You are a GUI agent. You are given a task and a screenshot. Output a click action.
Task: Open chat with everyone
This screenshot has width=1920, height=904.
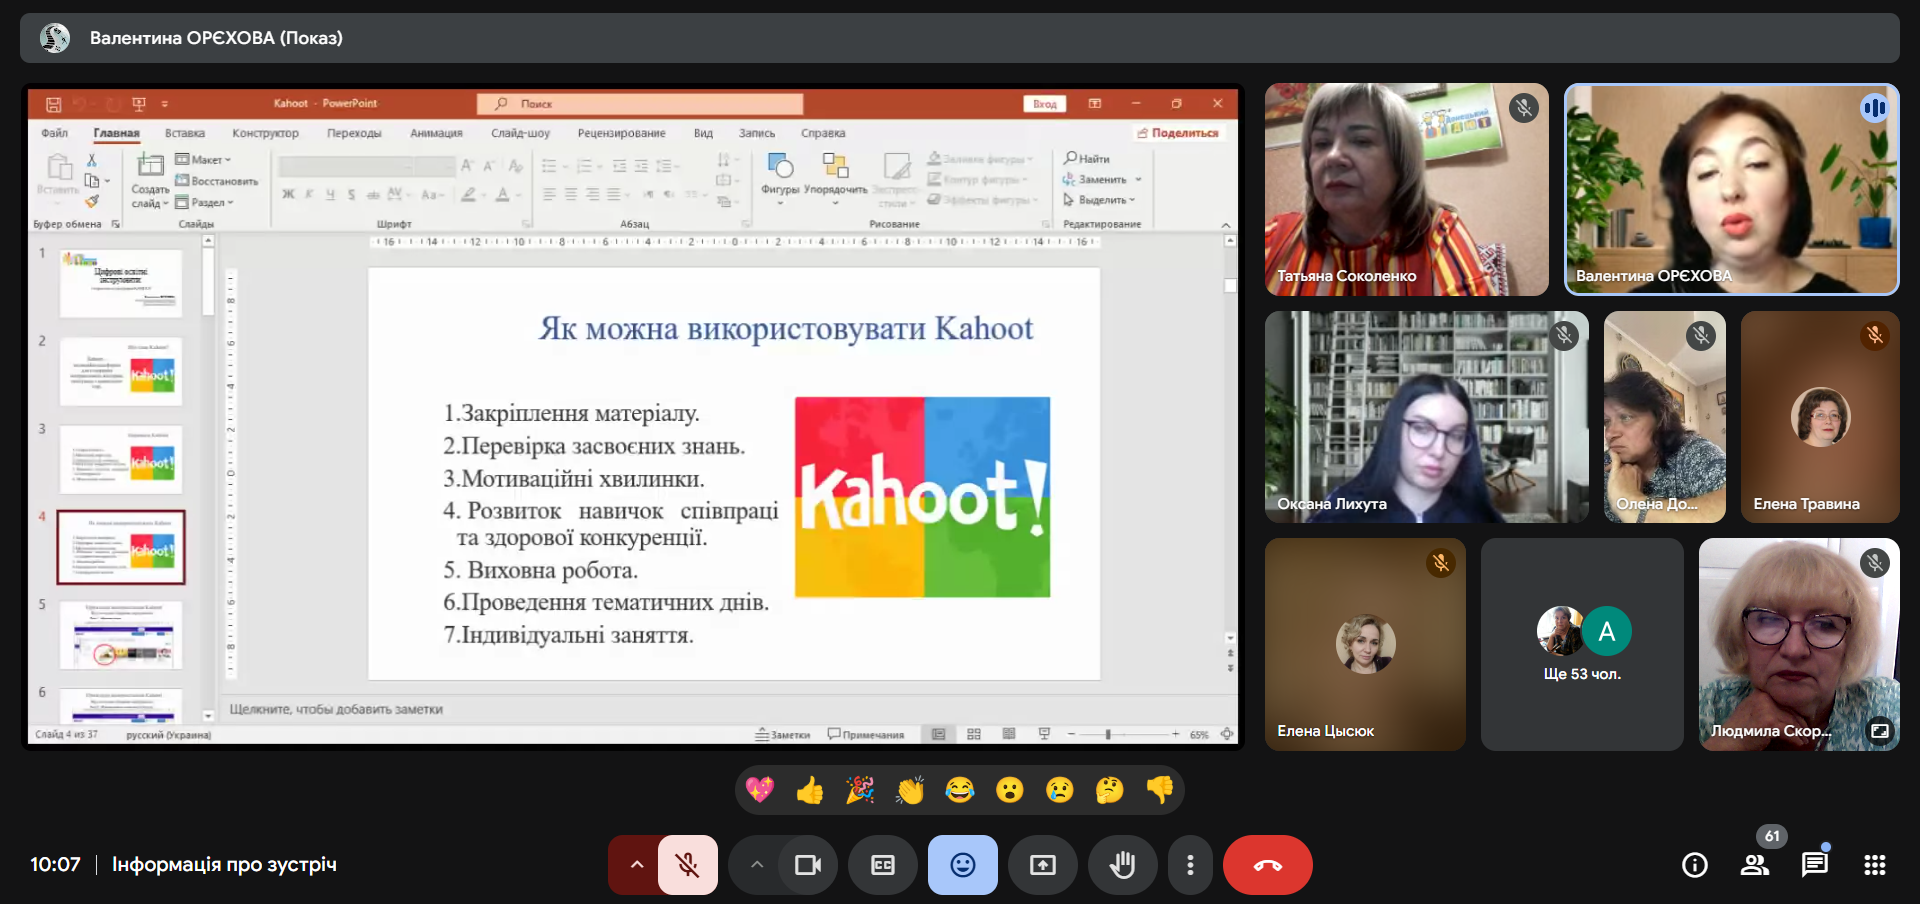tap(1815, 865)
